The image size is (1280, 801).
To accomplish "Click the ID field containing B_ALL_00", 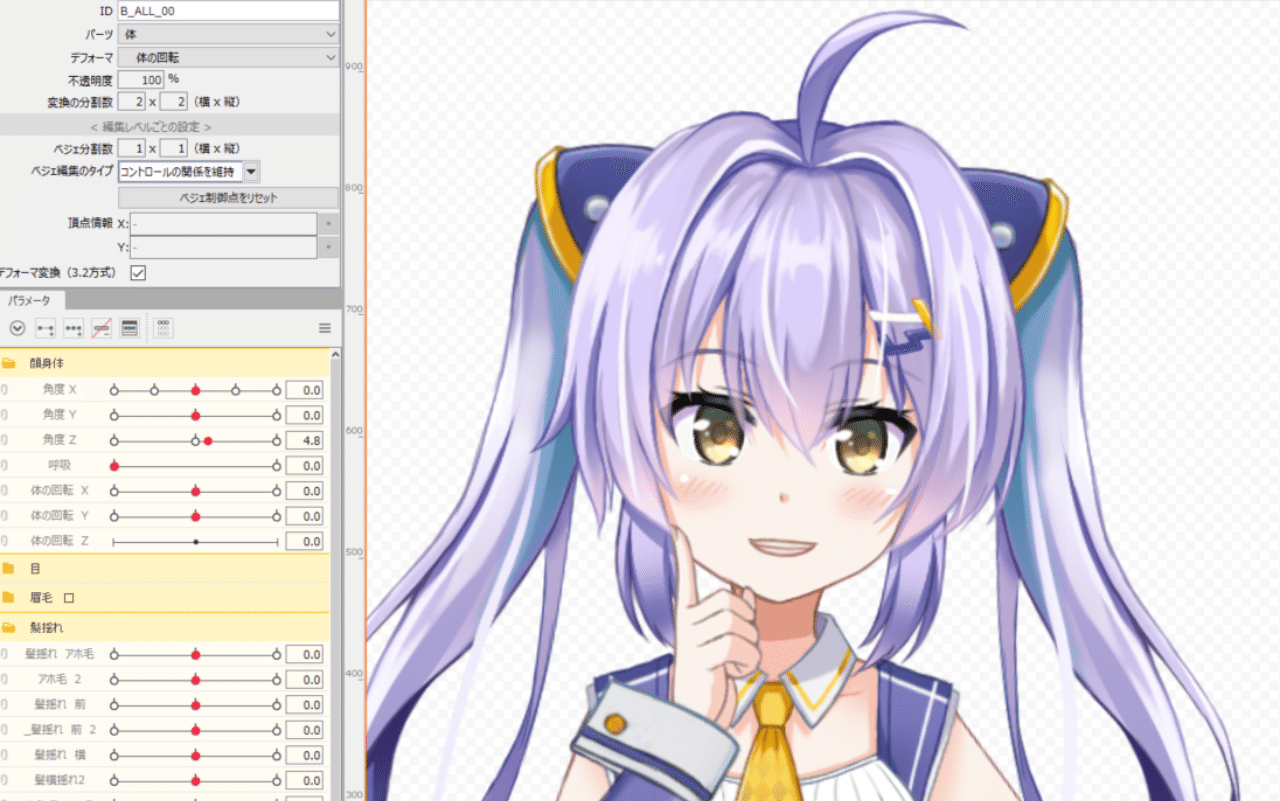I will pyautogui.click(x=228, y=10).
